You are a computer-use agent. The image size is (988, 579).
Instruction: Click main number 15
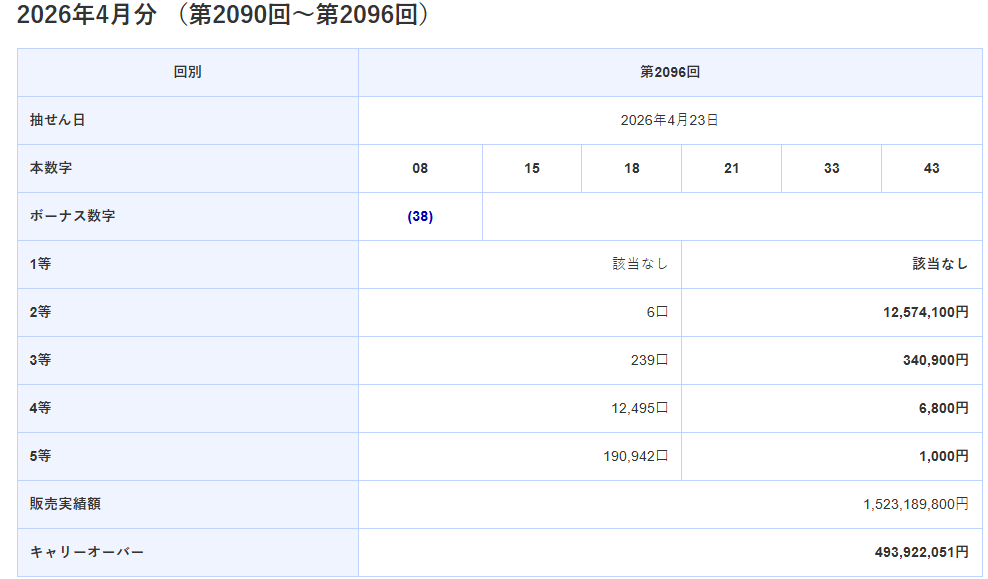tap(532, 168)
